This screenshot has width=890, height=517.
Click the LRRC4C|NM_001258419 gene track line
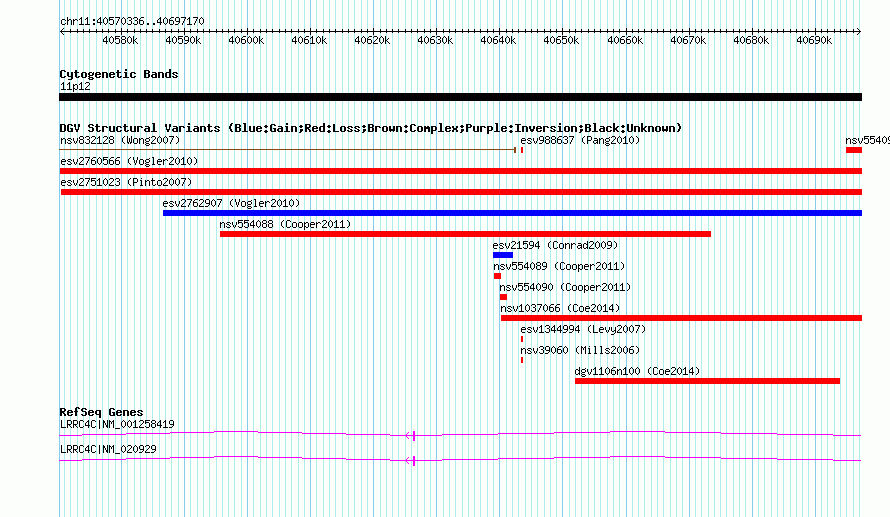tap(460, 434)
